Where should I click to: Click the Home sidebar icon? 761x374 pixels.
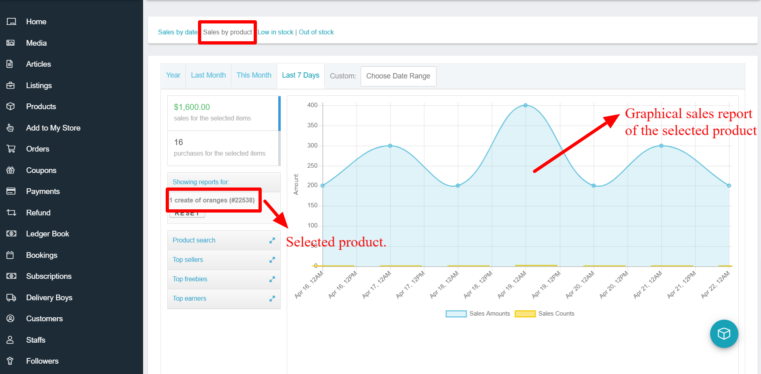[11, 22]
